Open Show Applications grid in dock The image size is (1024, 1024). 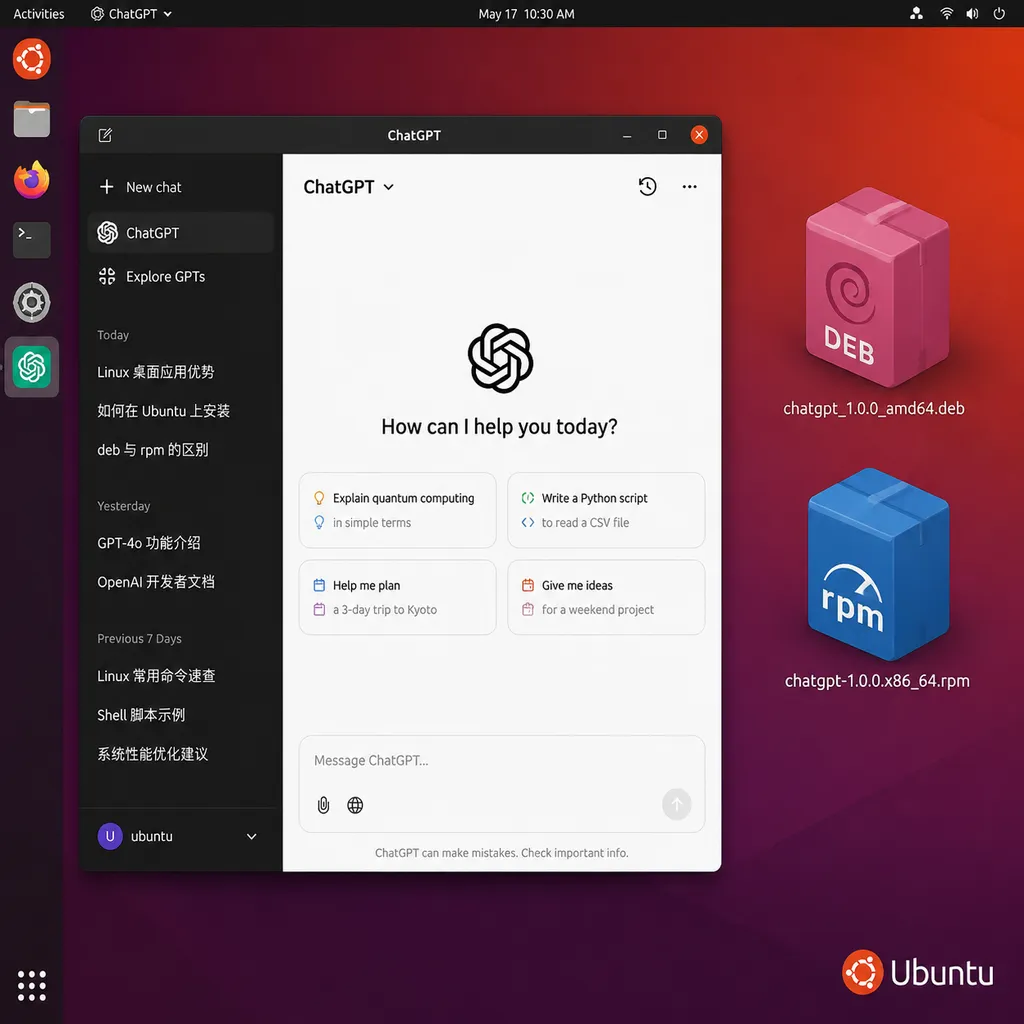(x=32, y=985)
